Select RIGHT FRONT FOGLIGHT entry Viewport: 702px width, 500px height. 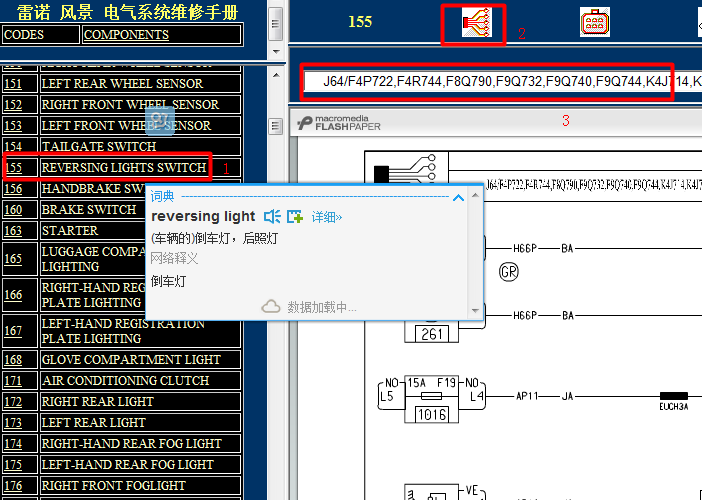pos(141,486)
